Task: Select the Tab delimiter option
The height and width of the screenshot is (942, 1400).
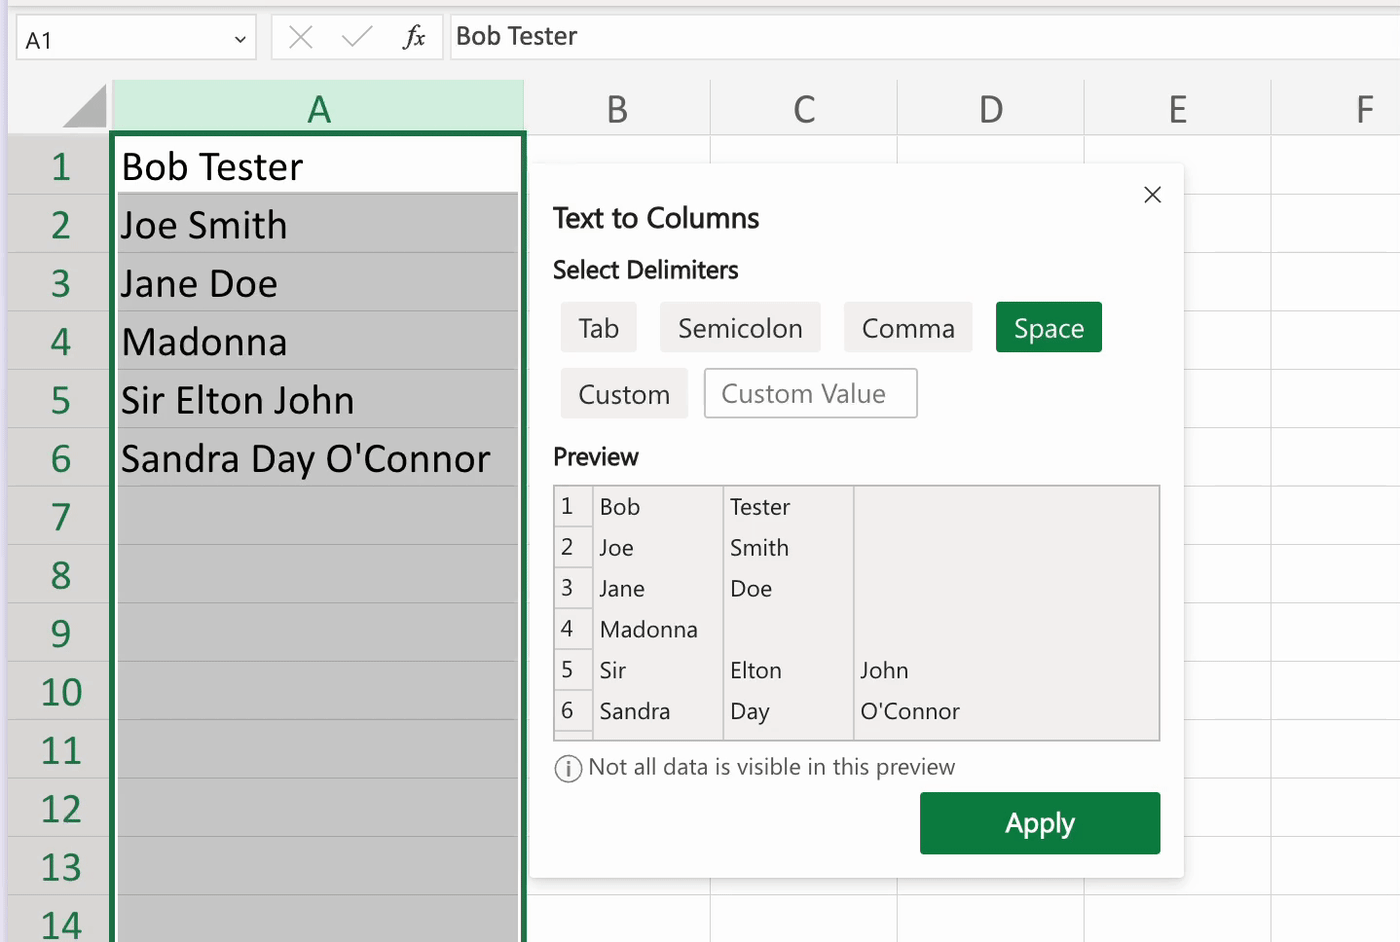Action: click(598, 328)
